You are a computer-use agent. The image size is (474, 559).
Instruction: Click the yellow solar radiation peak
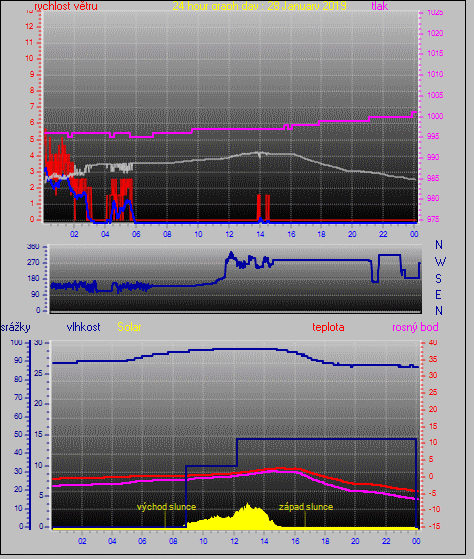click(248, 506)
